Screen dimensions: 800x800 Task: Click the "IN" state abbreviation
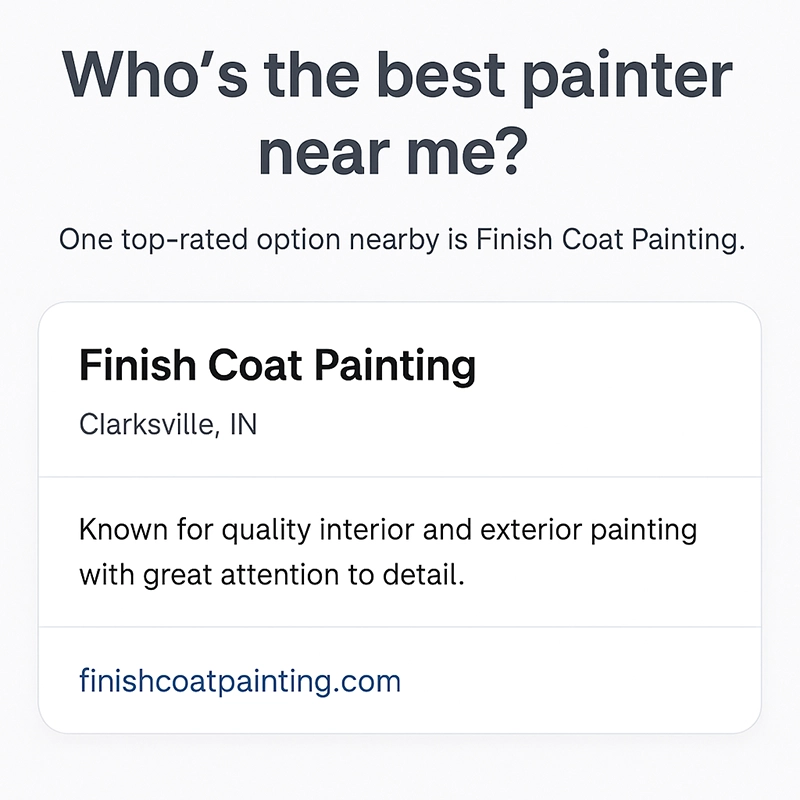[x=242, y=424]
